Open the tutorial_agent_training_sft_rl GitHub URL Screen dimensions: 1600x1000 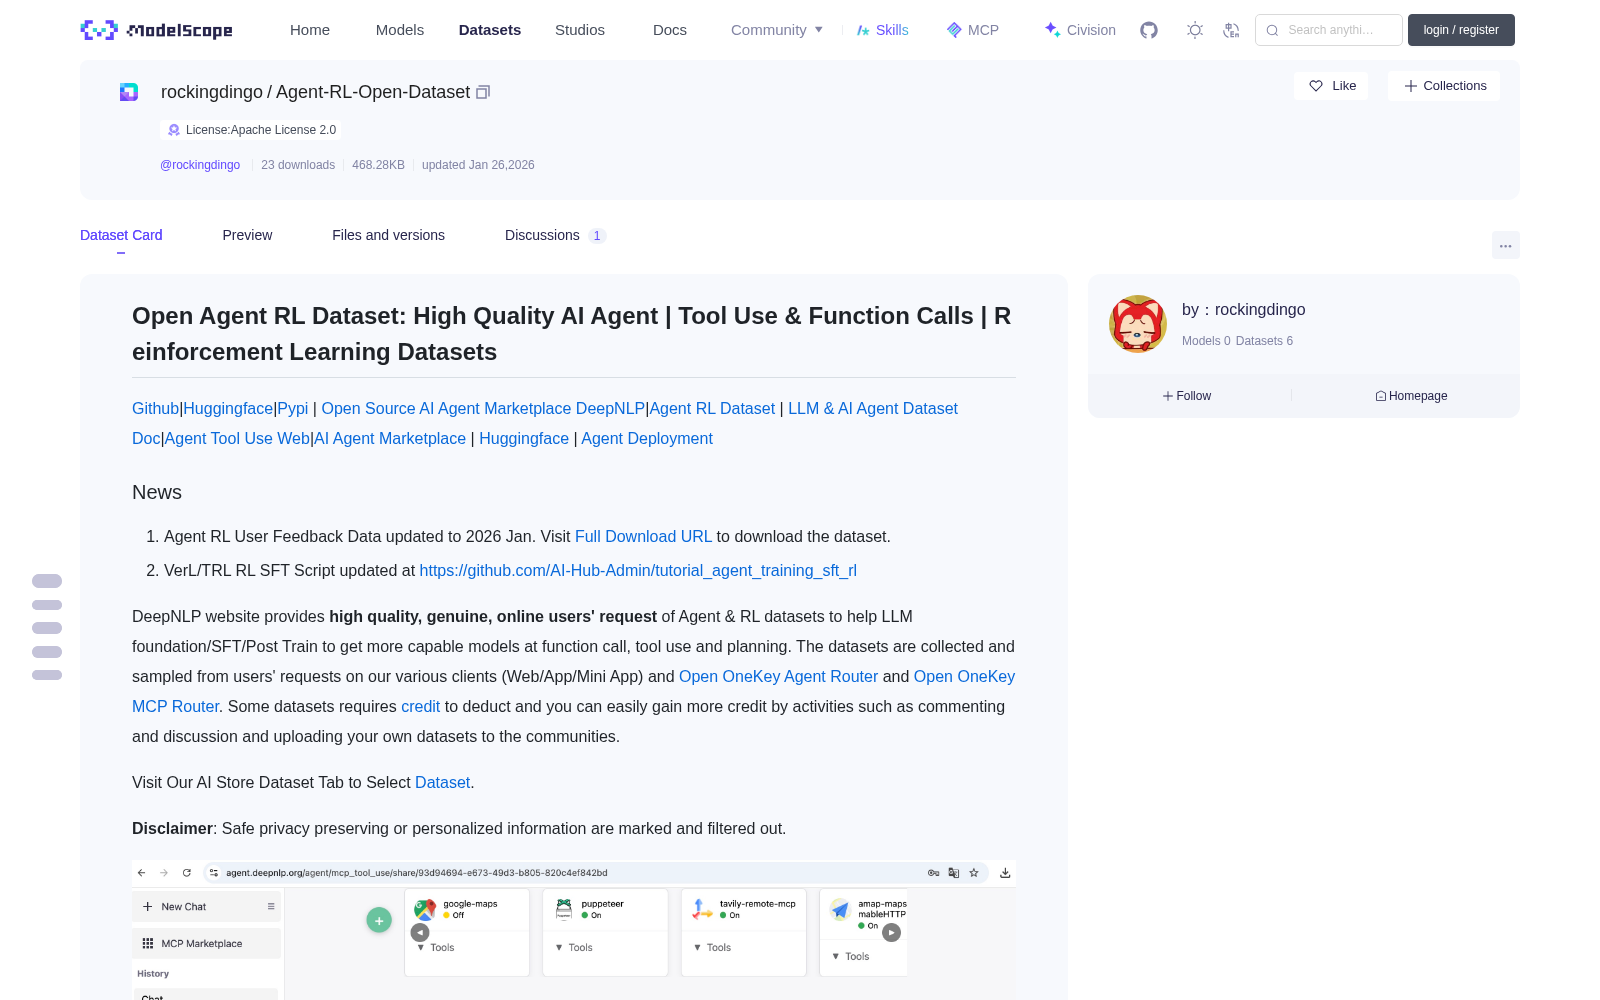tap(638, 570)
